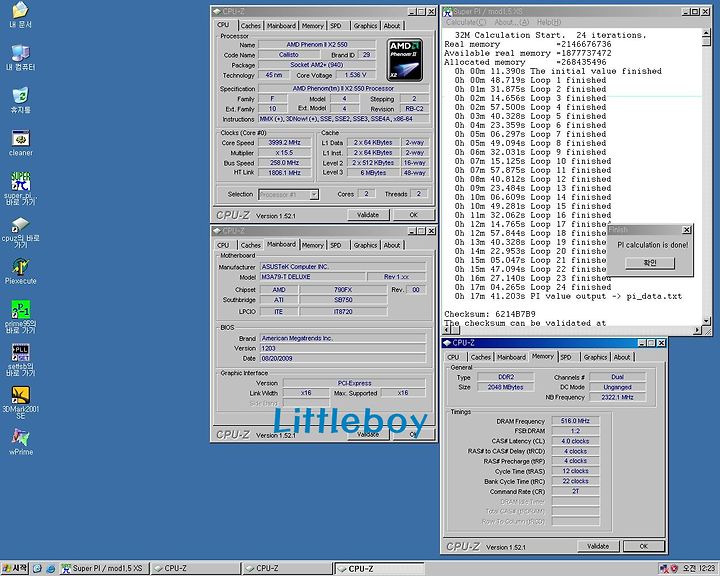Open the 시작 Start button
Image resolution: width=720 pixels, height=576 pixels.
[x=15, y=569]
